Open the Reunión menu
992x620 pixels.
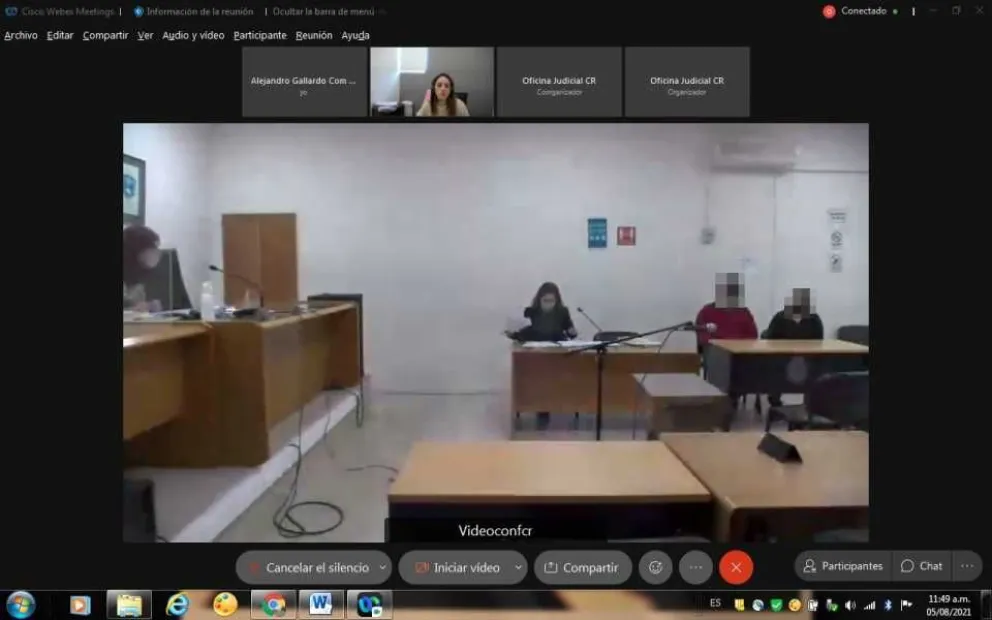pyautogui.click(x=314, y=35)
